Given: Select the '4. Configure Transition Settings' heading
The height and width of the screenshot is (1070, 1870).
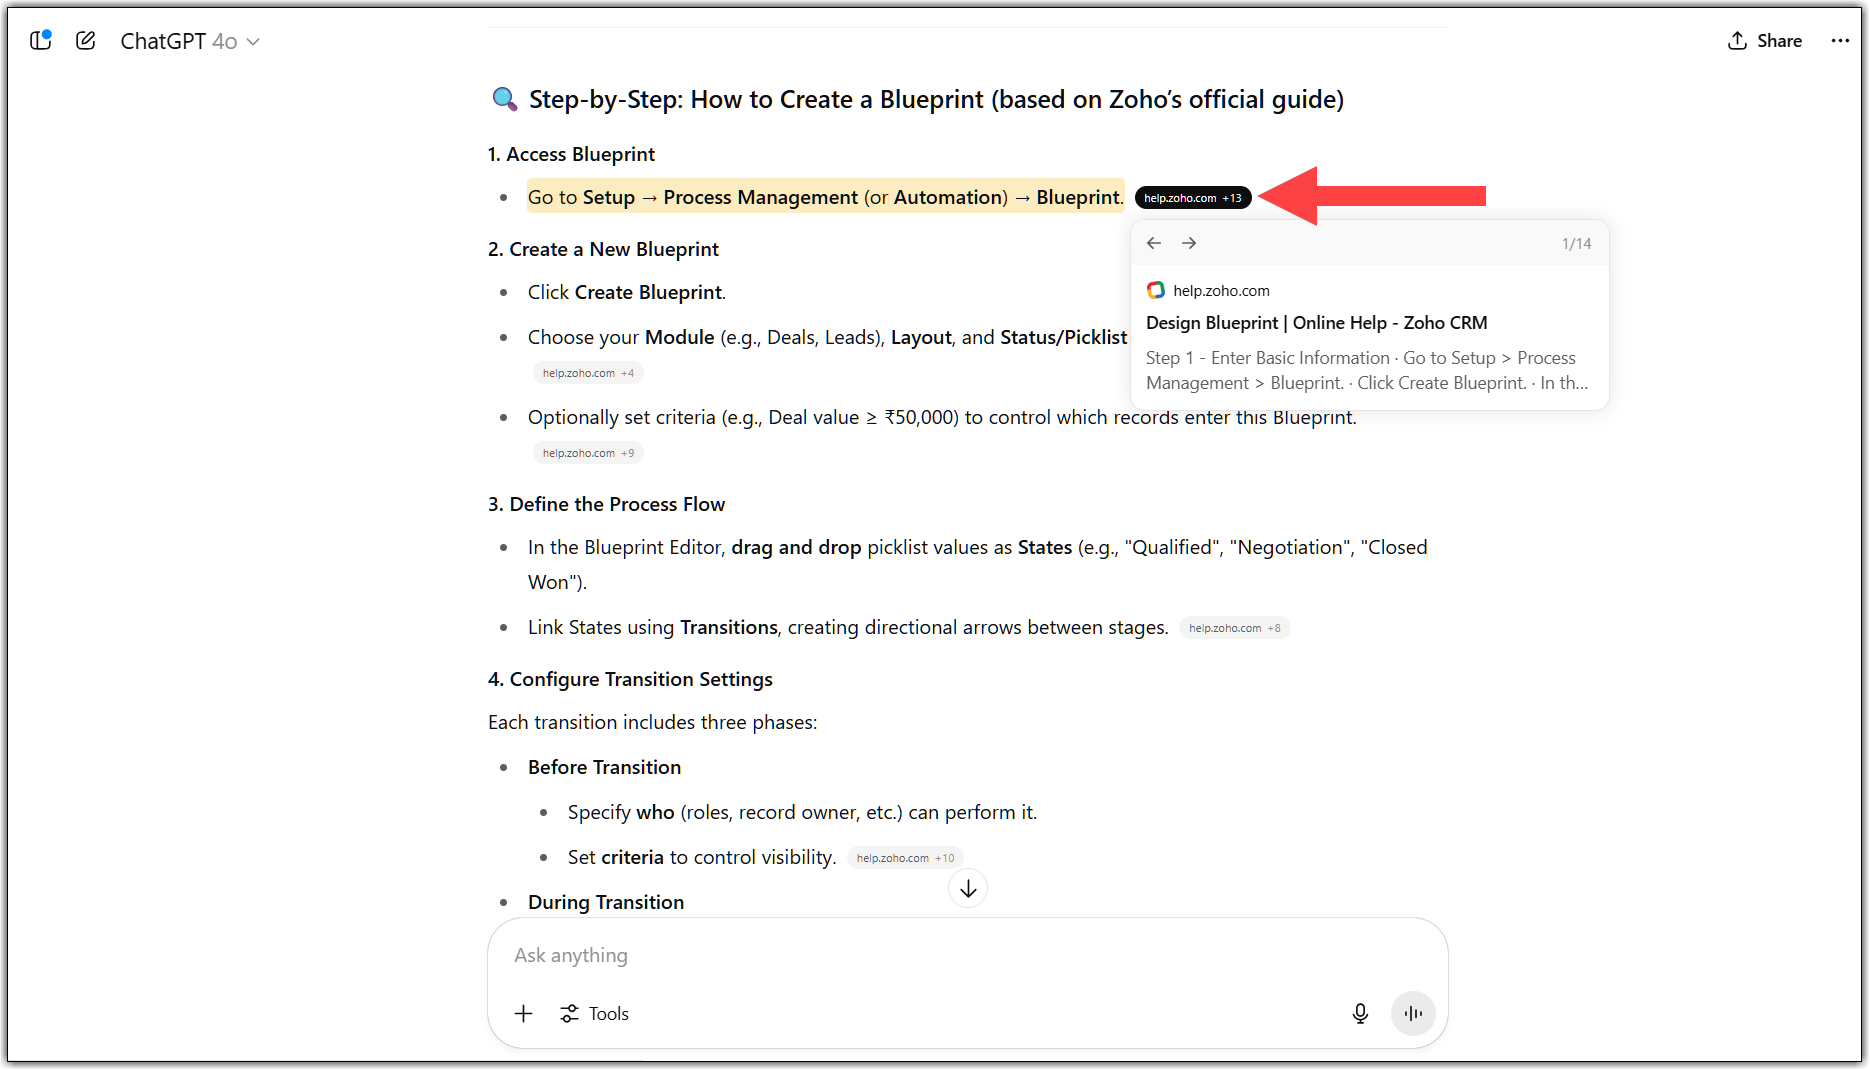Looking at the screenshot, I should (x=630, y=679).
